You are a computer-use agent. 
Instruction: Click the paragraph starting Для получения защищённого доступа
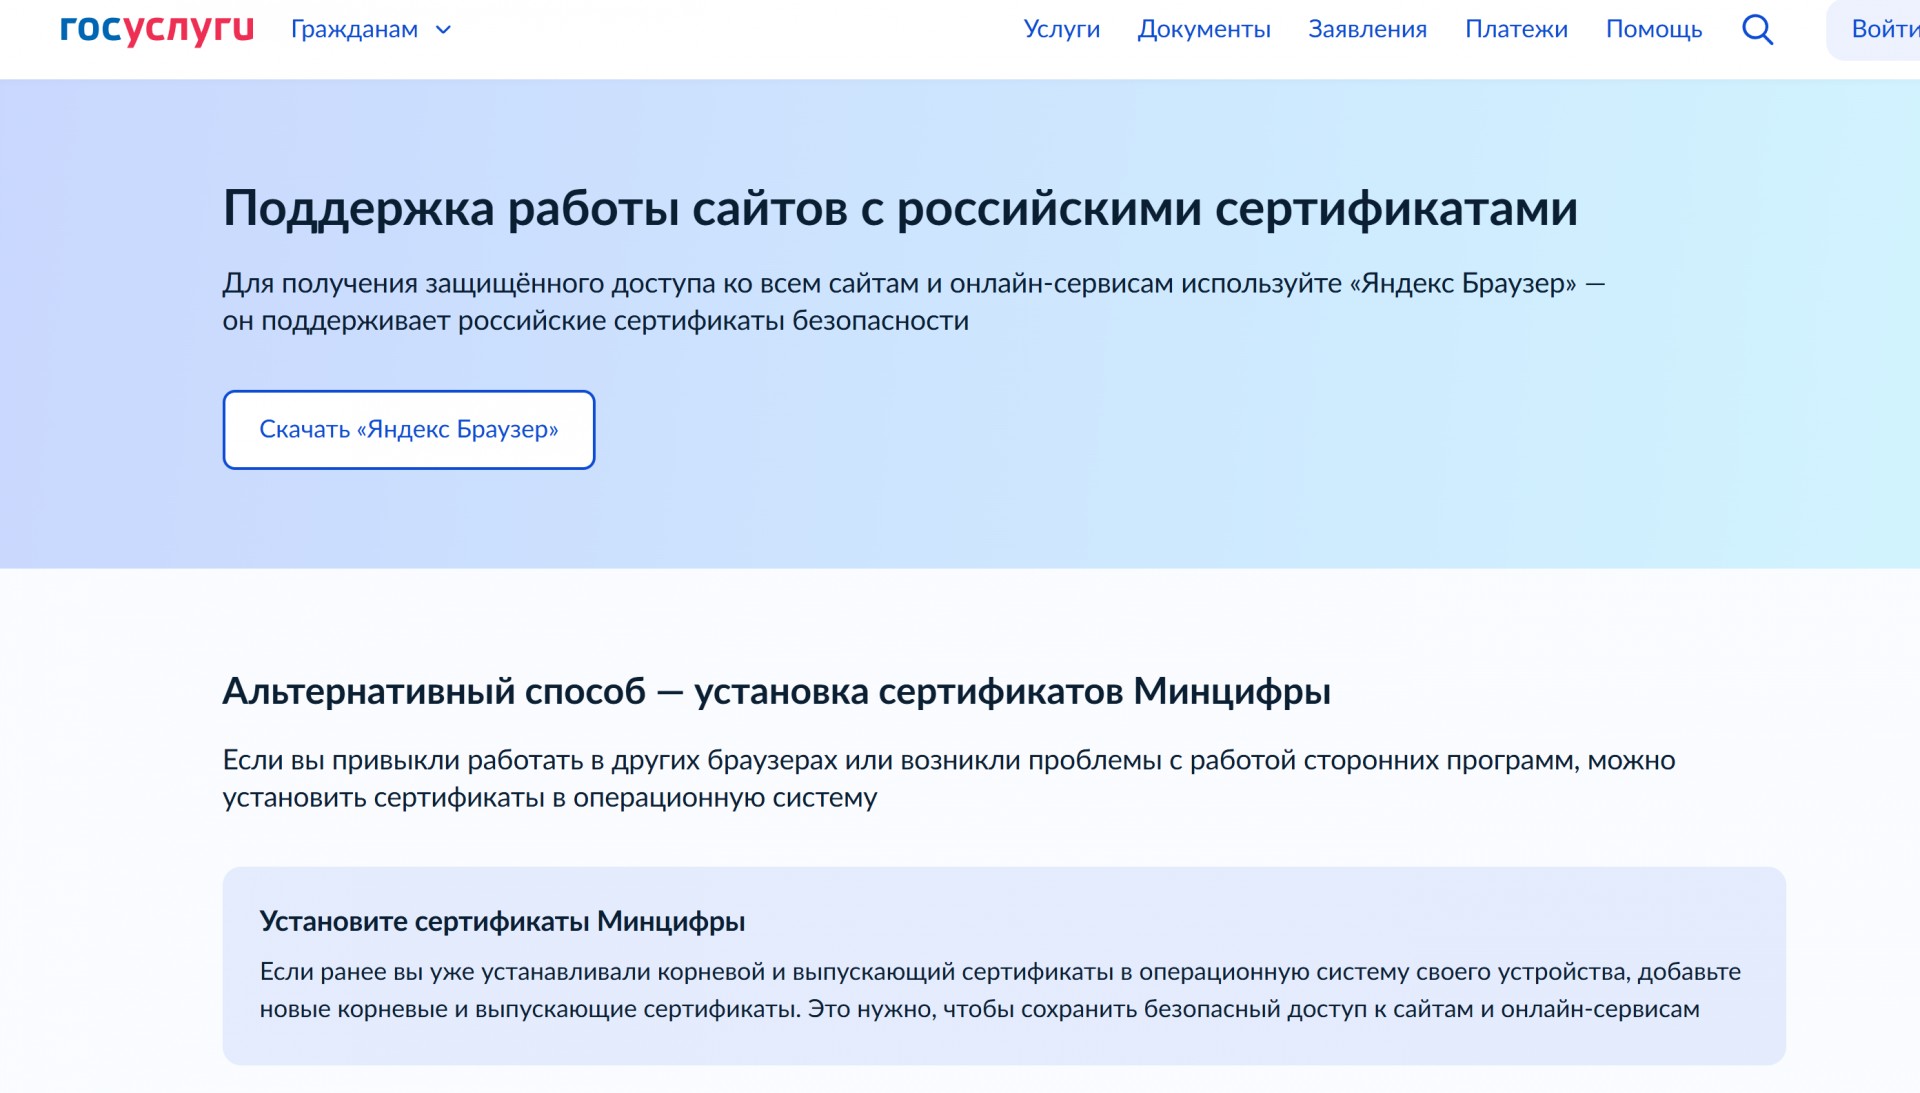click(914, 302)
